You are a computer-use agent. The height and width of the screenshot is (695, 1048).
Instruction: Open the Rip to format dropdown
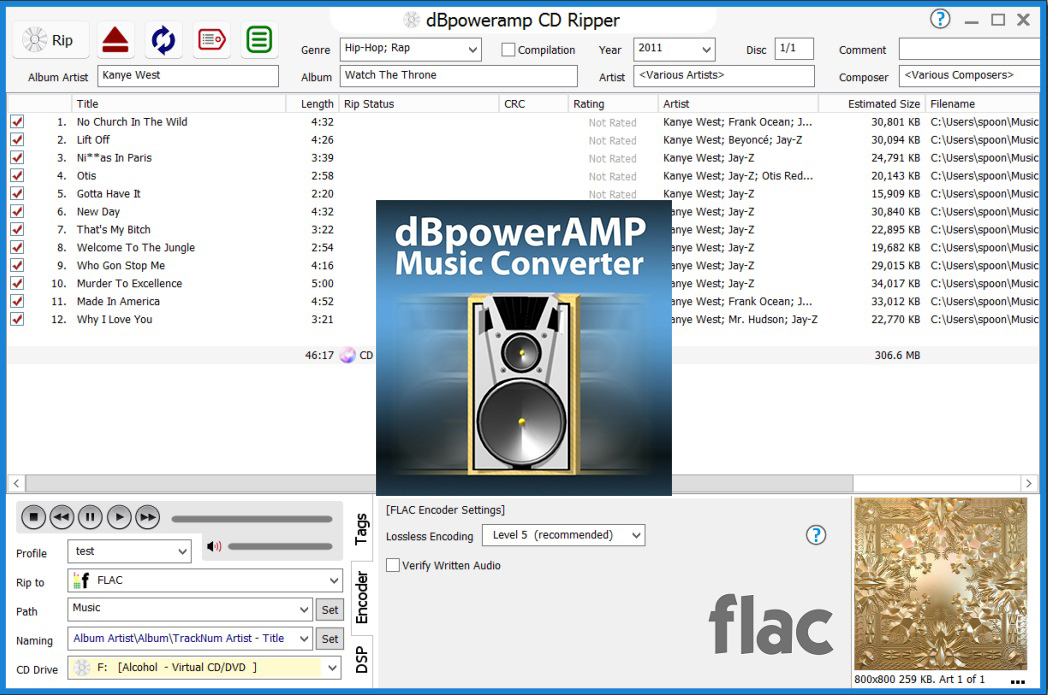(x=334, y=581)
